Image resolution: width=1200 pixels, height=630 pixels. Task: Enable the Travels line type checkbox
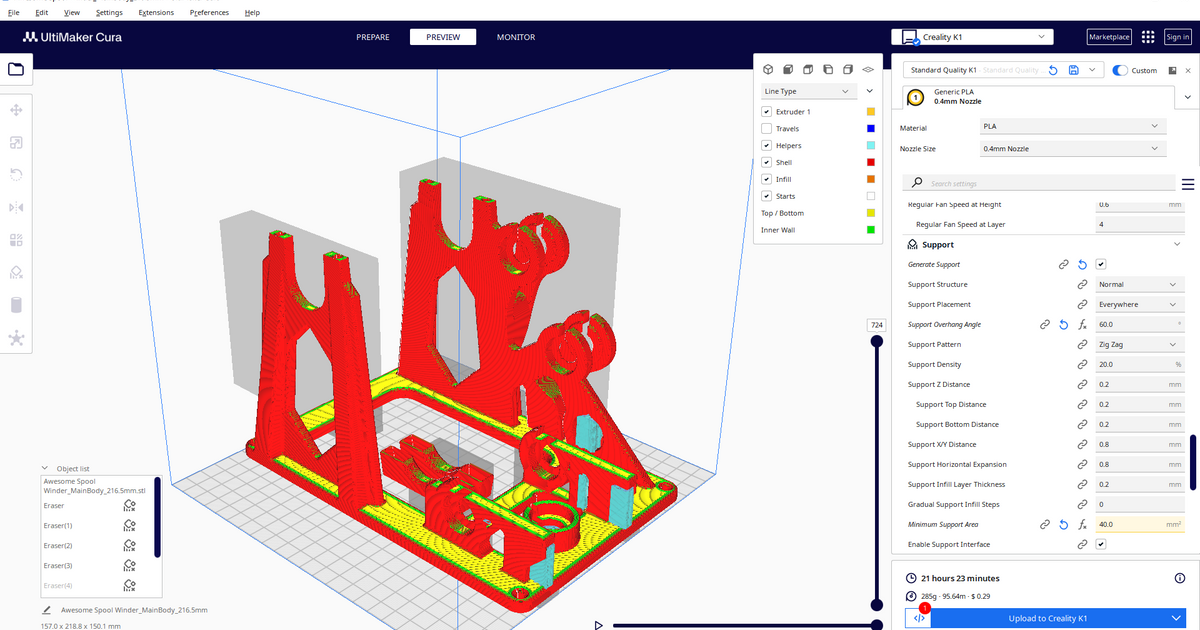767,129
